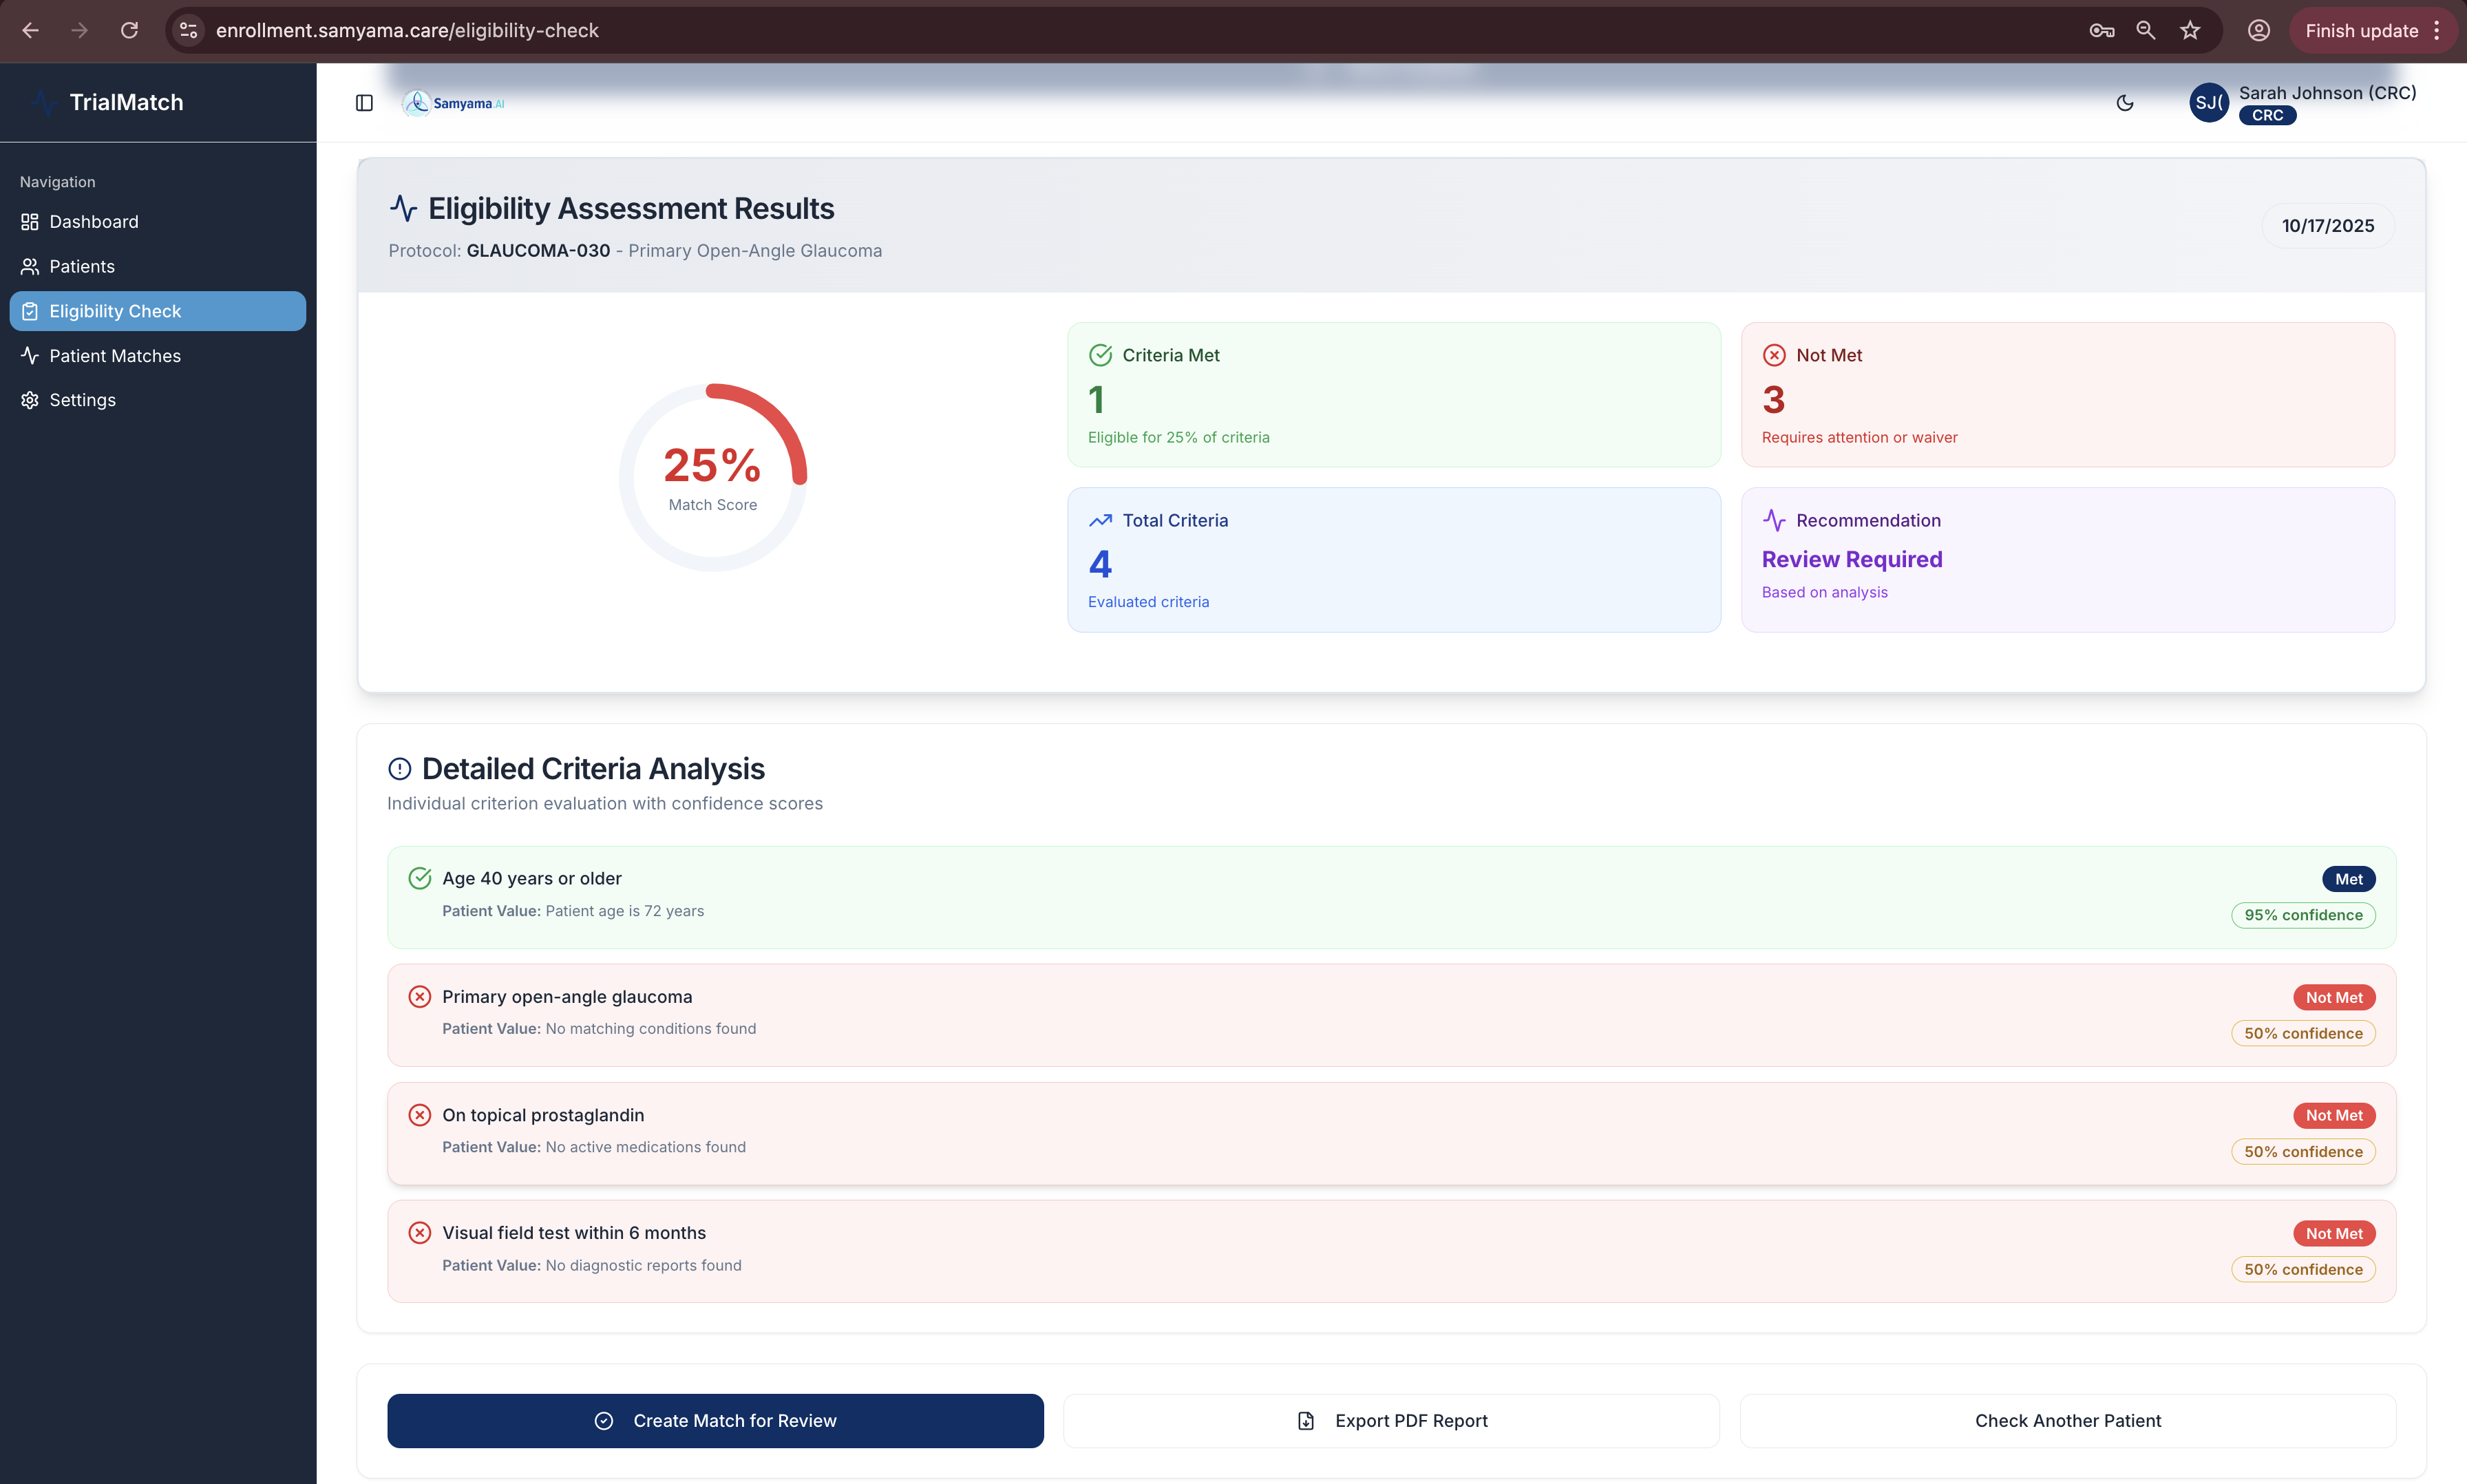Screen dimensions: 2467x1484
Task: Click Check Another Patient button
Action: tap(2067, 1421)
